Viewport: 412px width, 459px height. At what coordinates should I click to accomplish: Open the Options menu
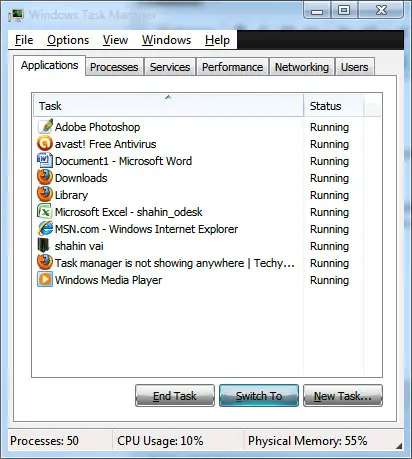click(x=68, y=40)
